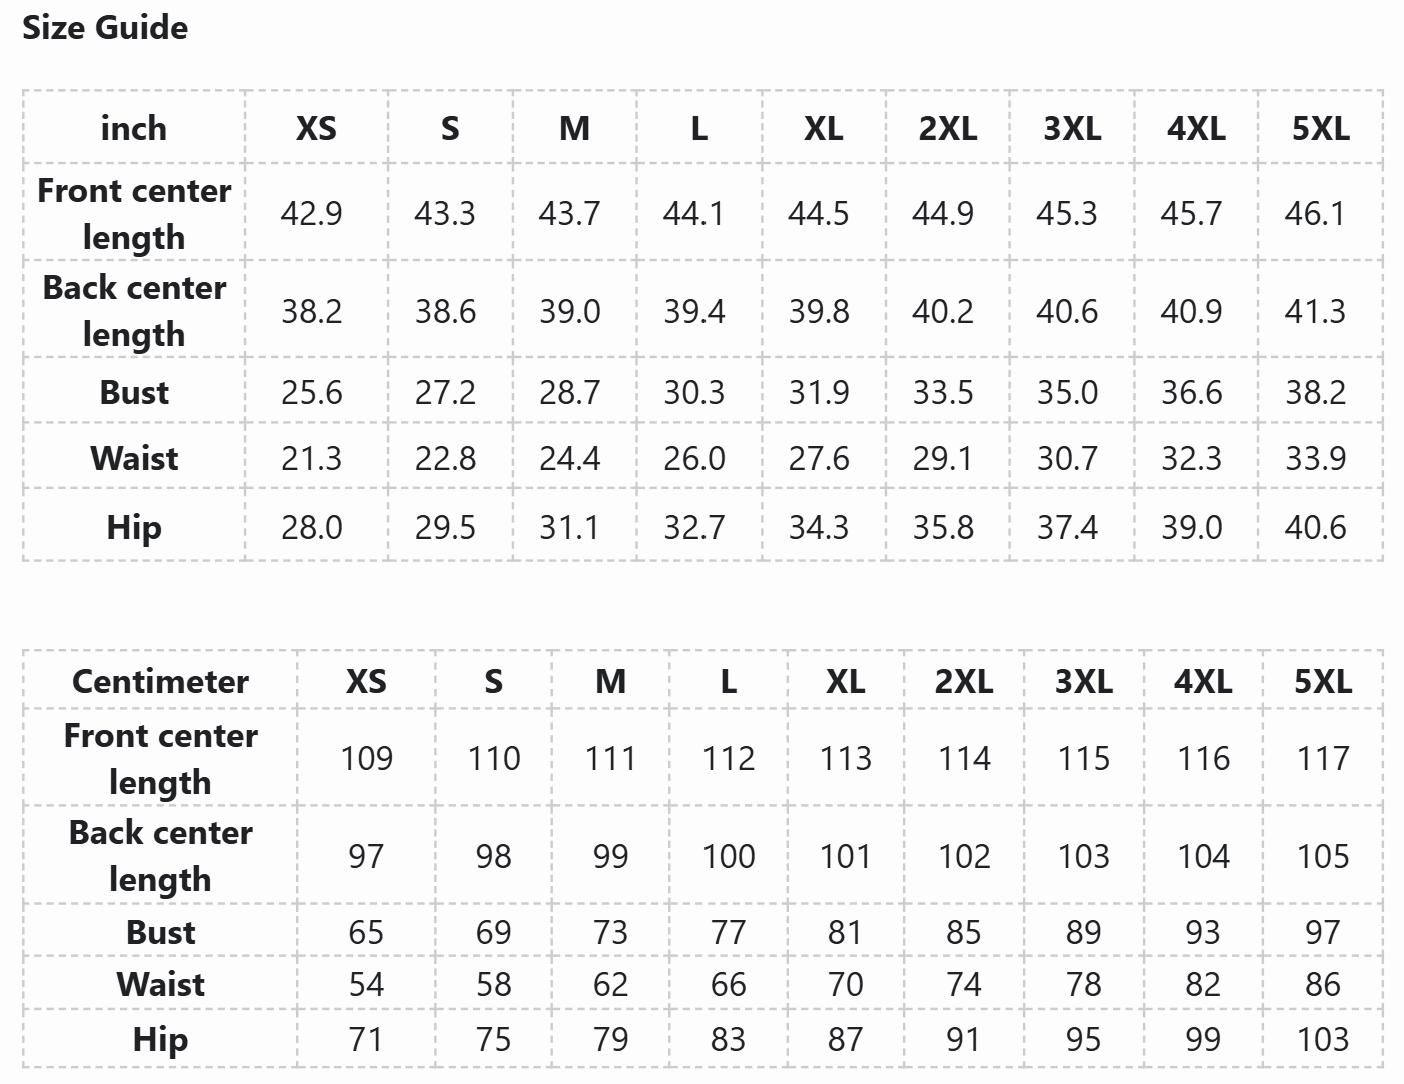The width and height of the screenshot is (1404, 1084).
Task: Select the 109 front center length cell
Action: click(x=366, y=758)
